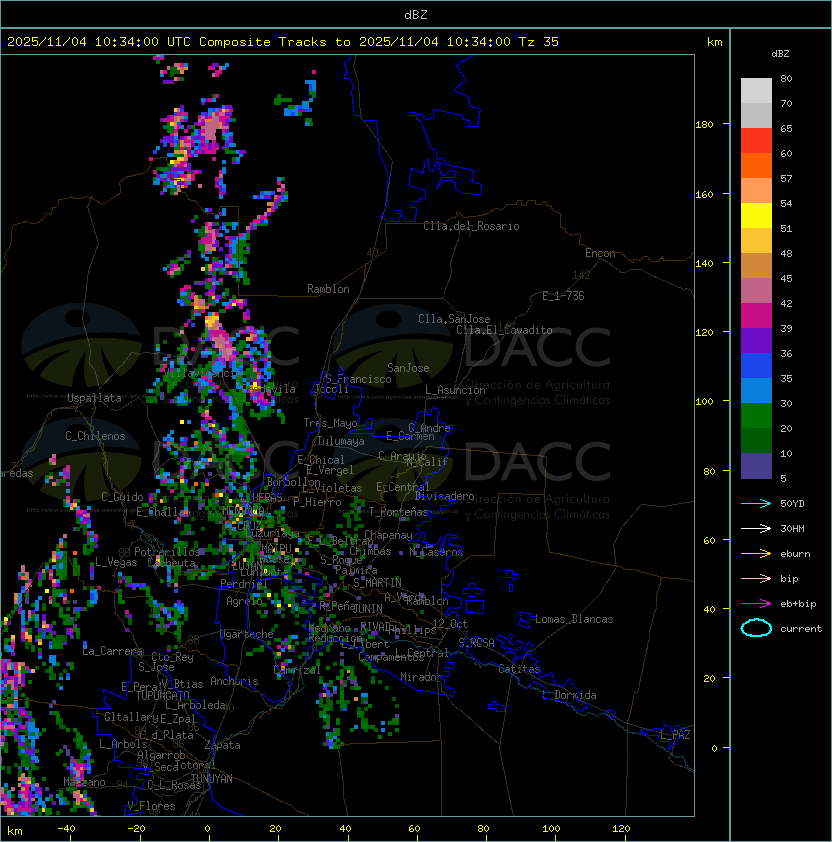Click the cyan 50YD arrow in legend
This screenshot has width=832, height=842.
point(756,503)
